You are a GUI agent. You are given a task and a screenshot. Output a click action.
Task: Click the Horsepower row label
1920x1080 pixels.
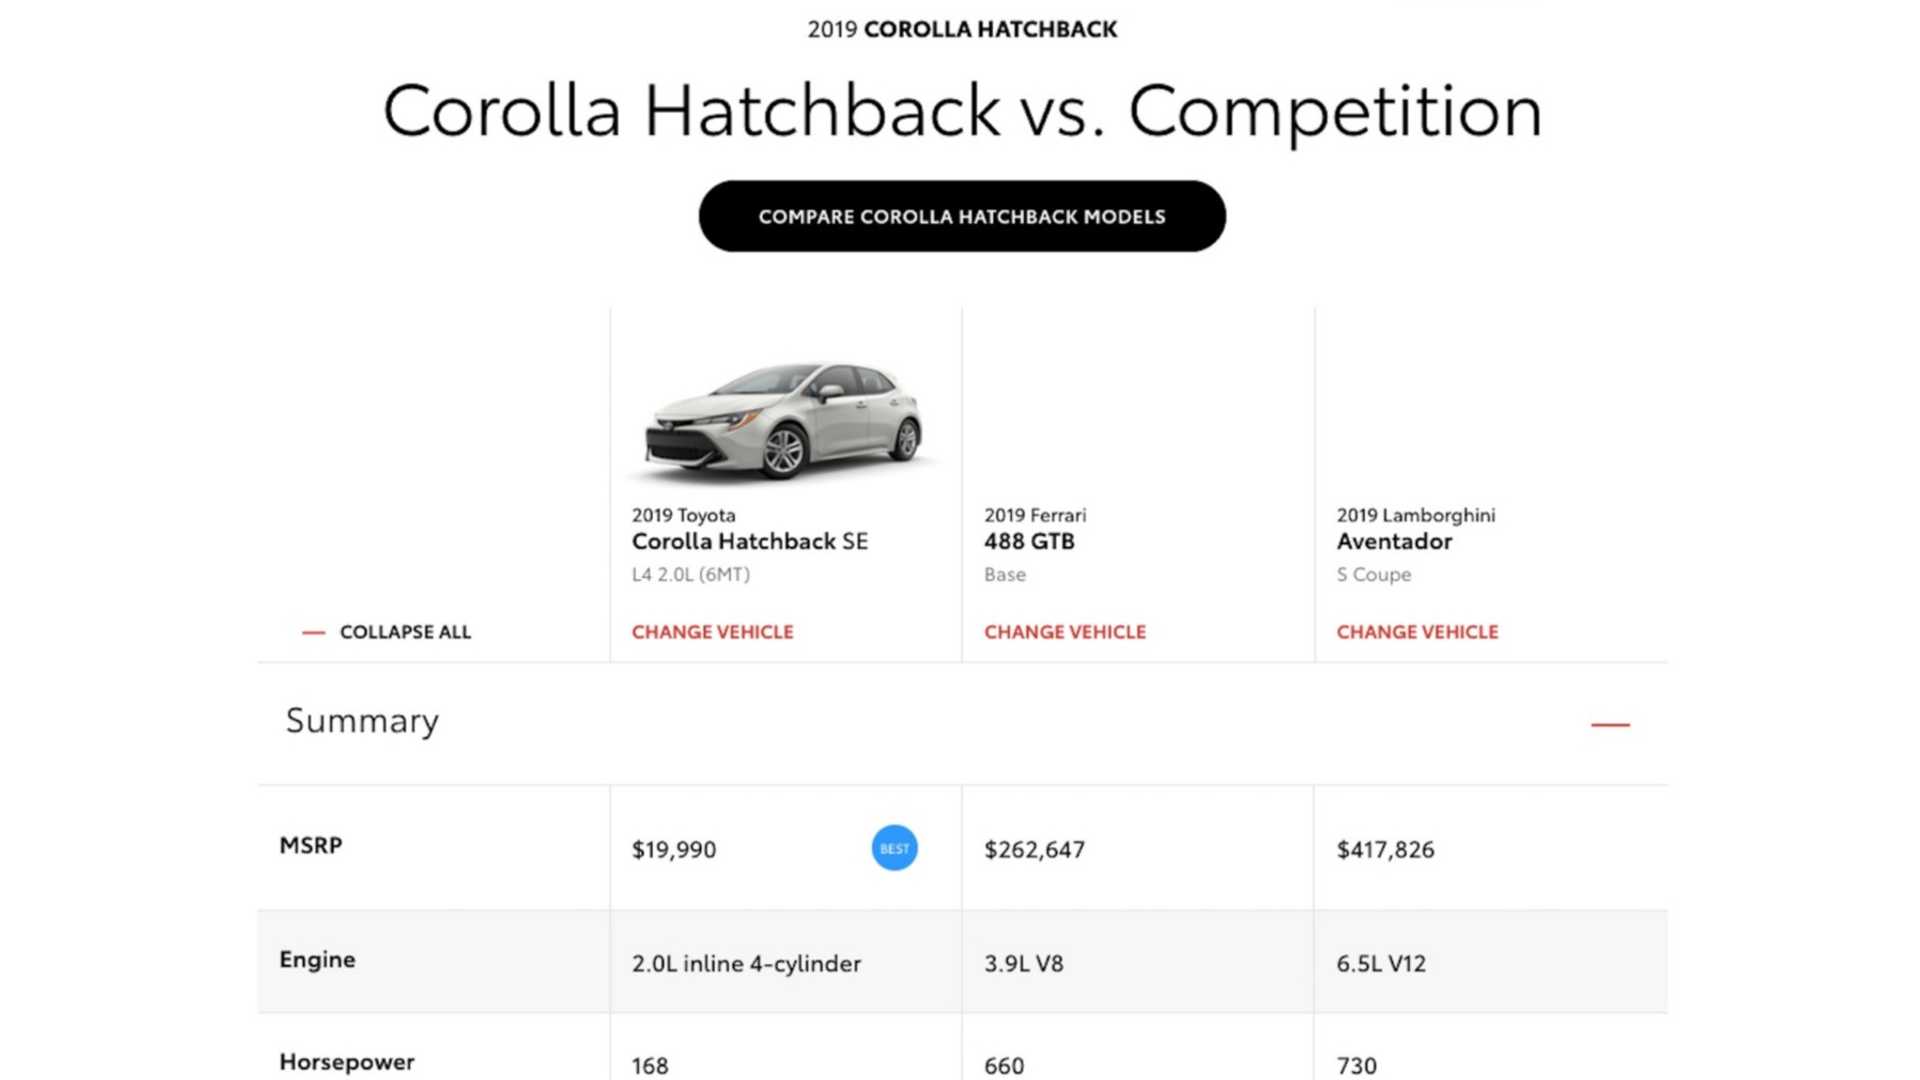[x=346, y=1062]
